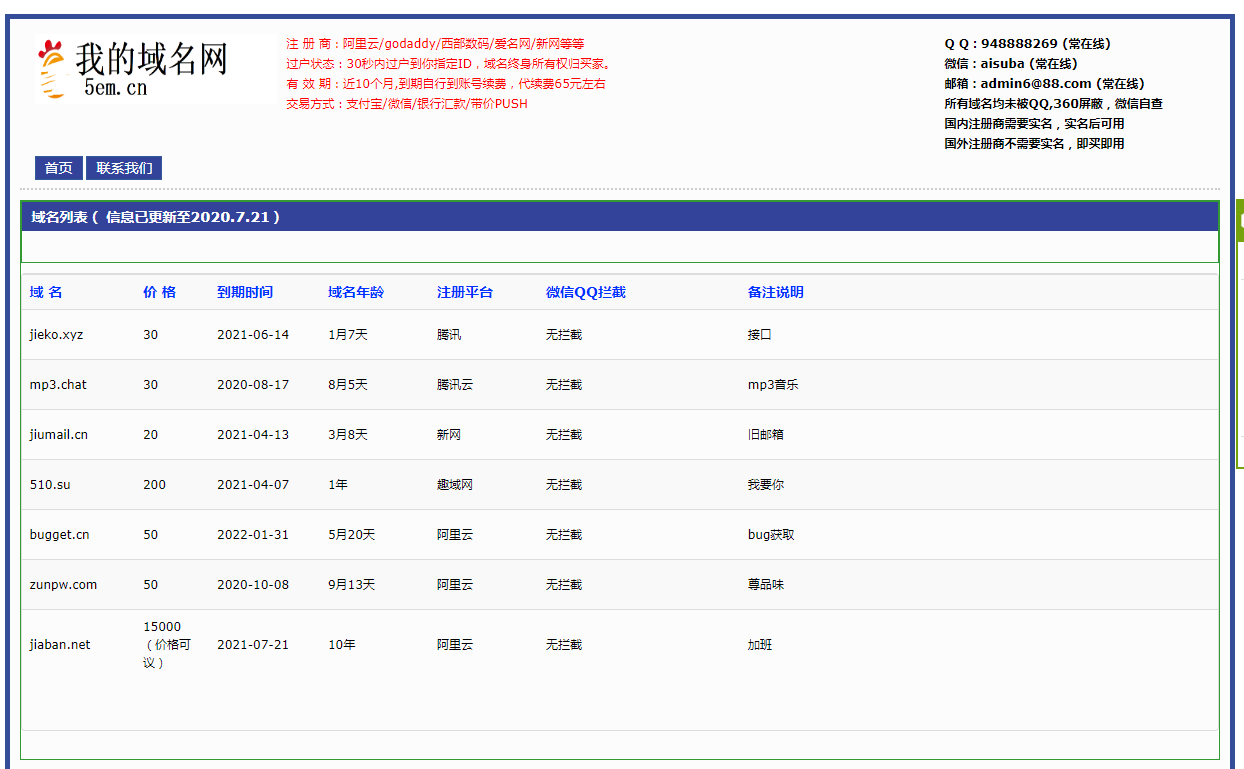1244x769 pixels.
Task: Click the 5em.cn rooster site logo
Action: pos(134,68)
